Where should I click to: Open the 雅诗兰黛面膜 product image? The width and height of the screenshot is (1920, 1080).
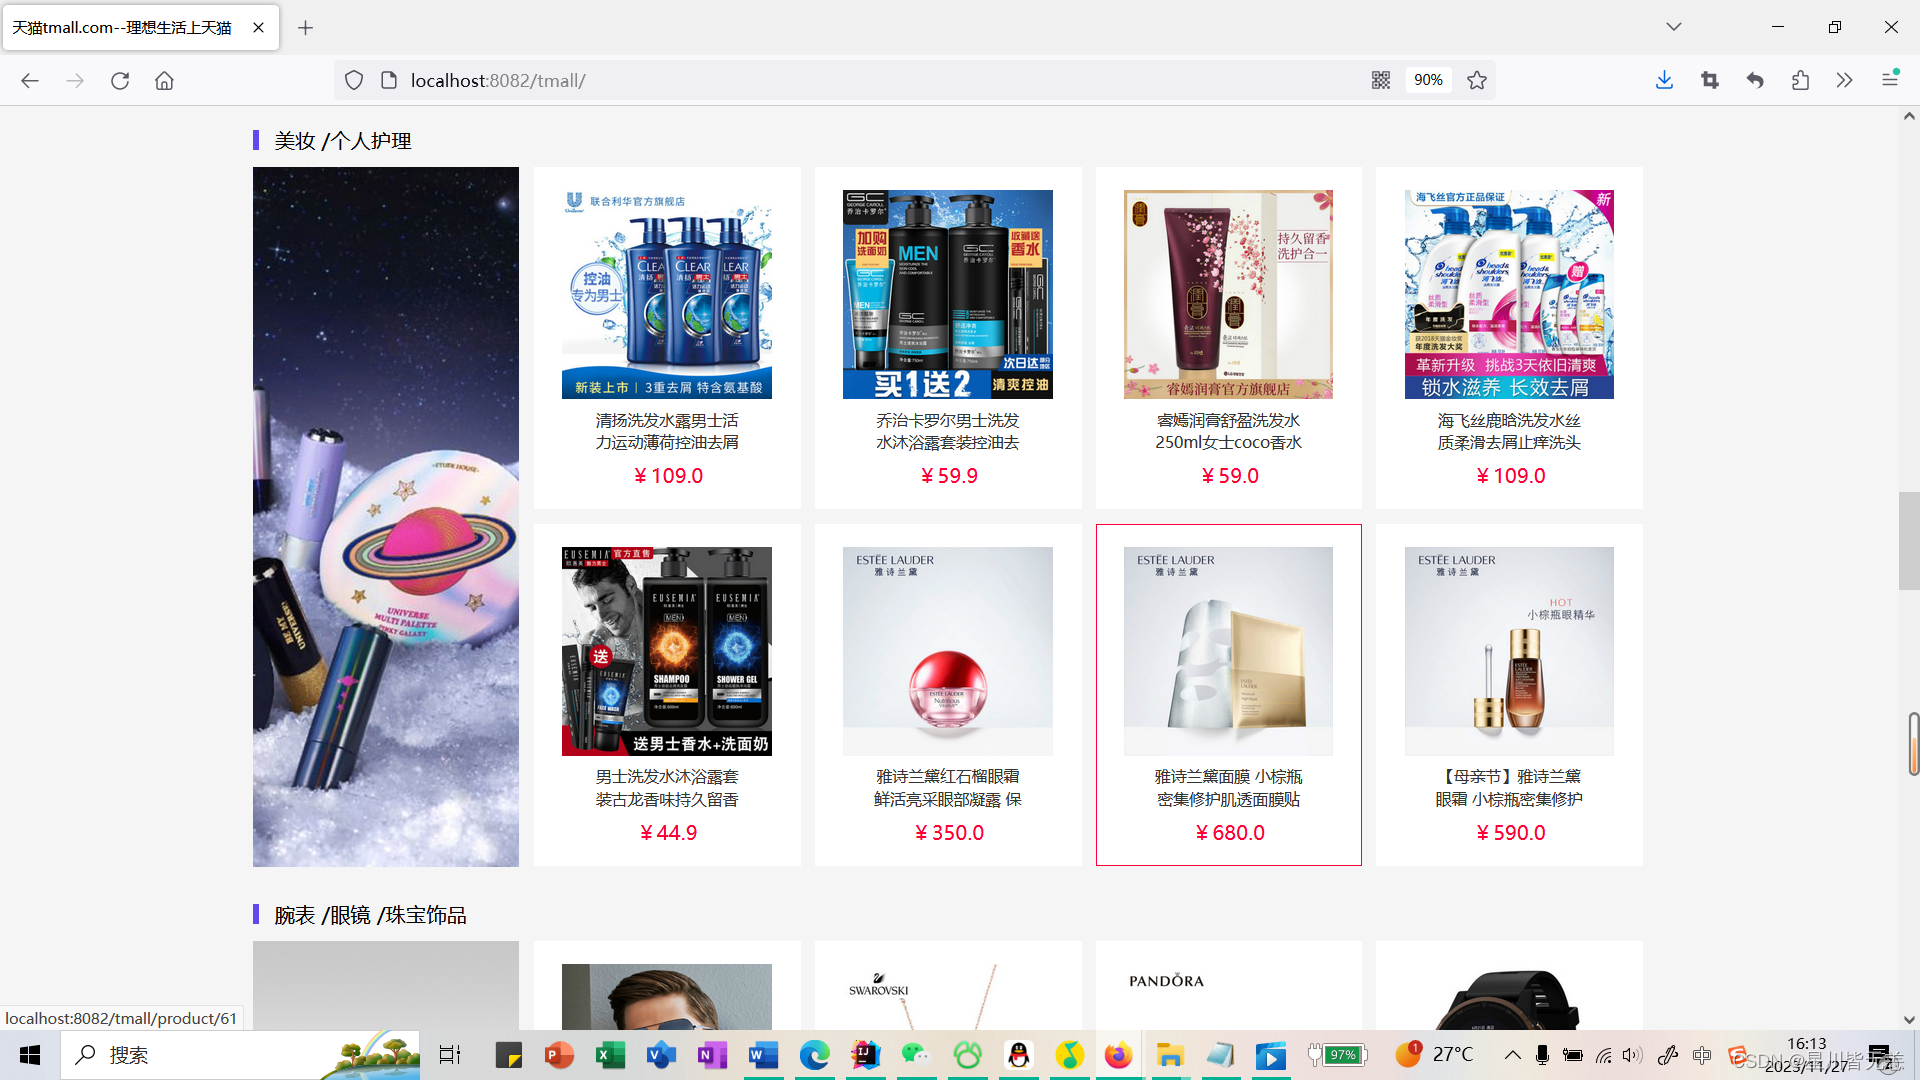tap(1228, 651)
